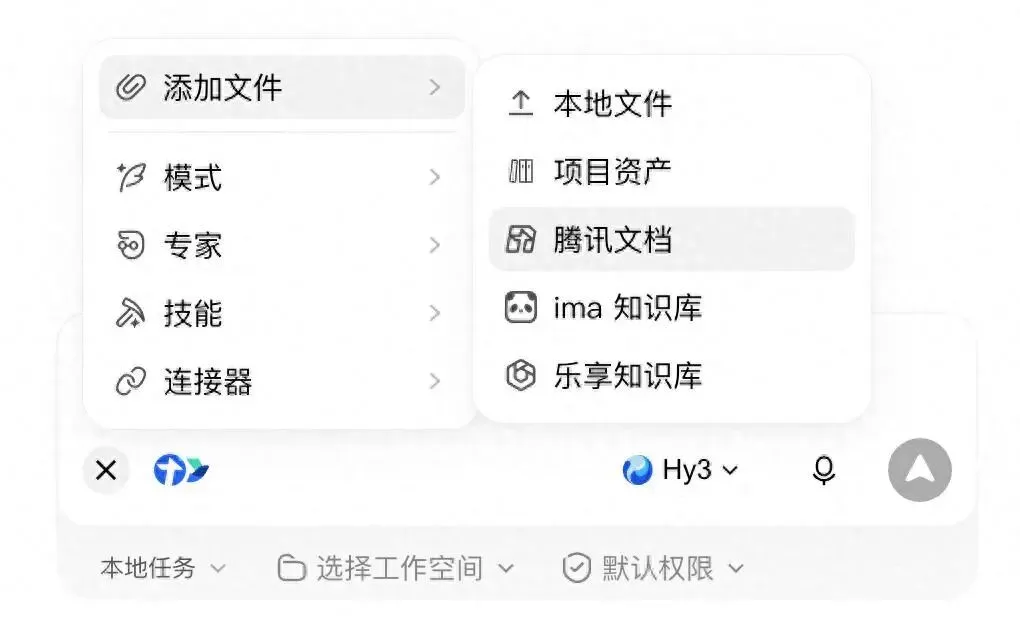Click the feather icon next to 模式
The width and height of the screenshot is (1020, 634).
pyautogui.click(x=131, y=177)
